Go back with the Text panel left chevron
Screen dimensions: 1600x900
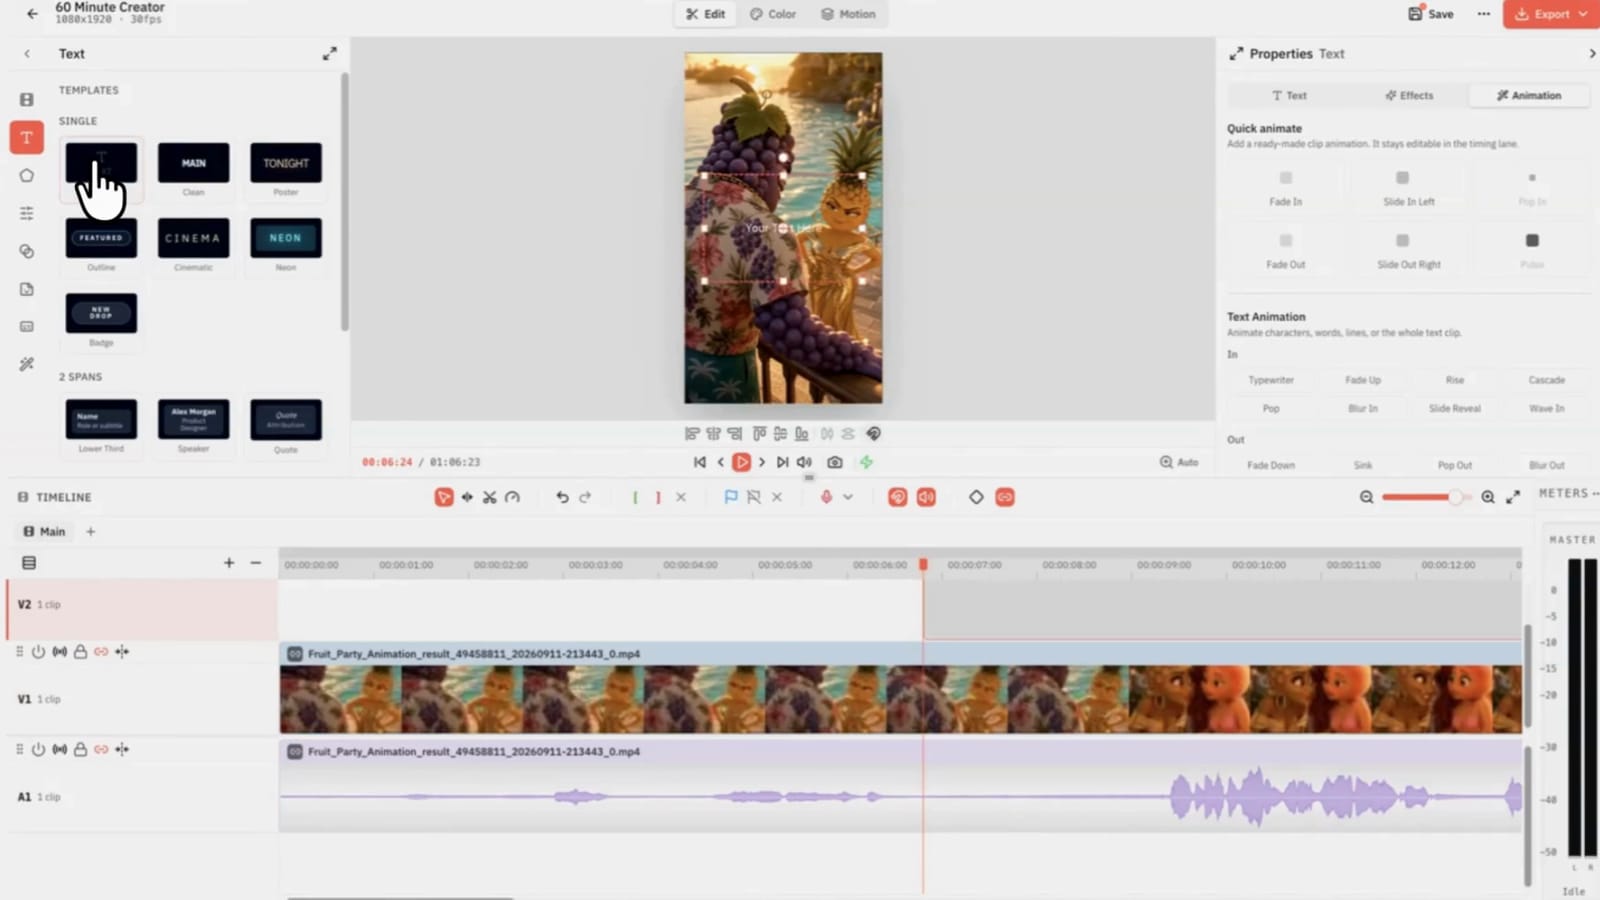pos(27,54)
